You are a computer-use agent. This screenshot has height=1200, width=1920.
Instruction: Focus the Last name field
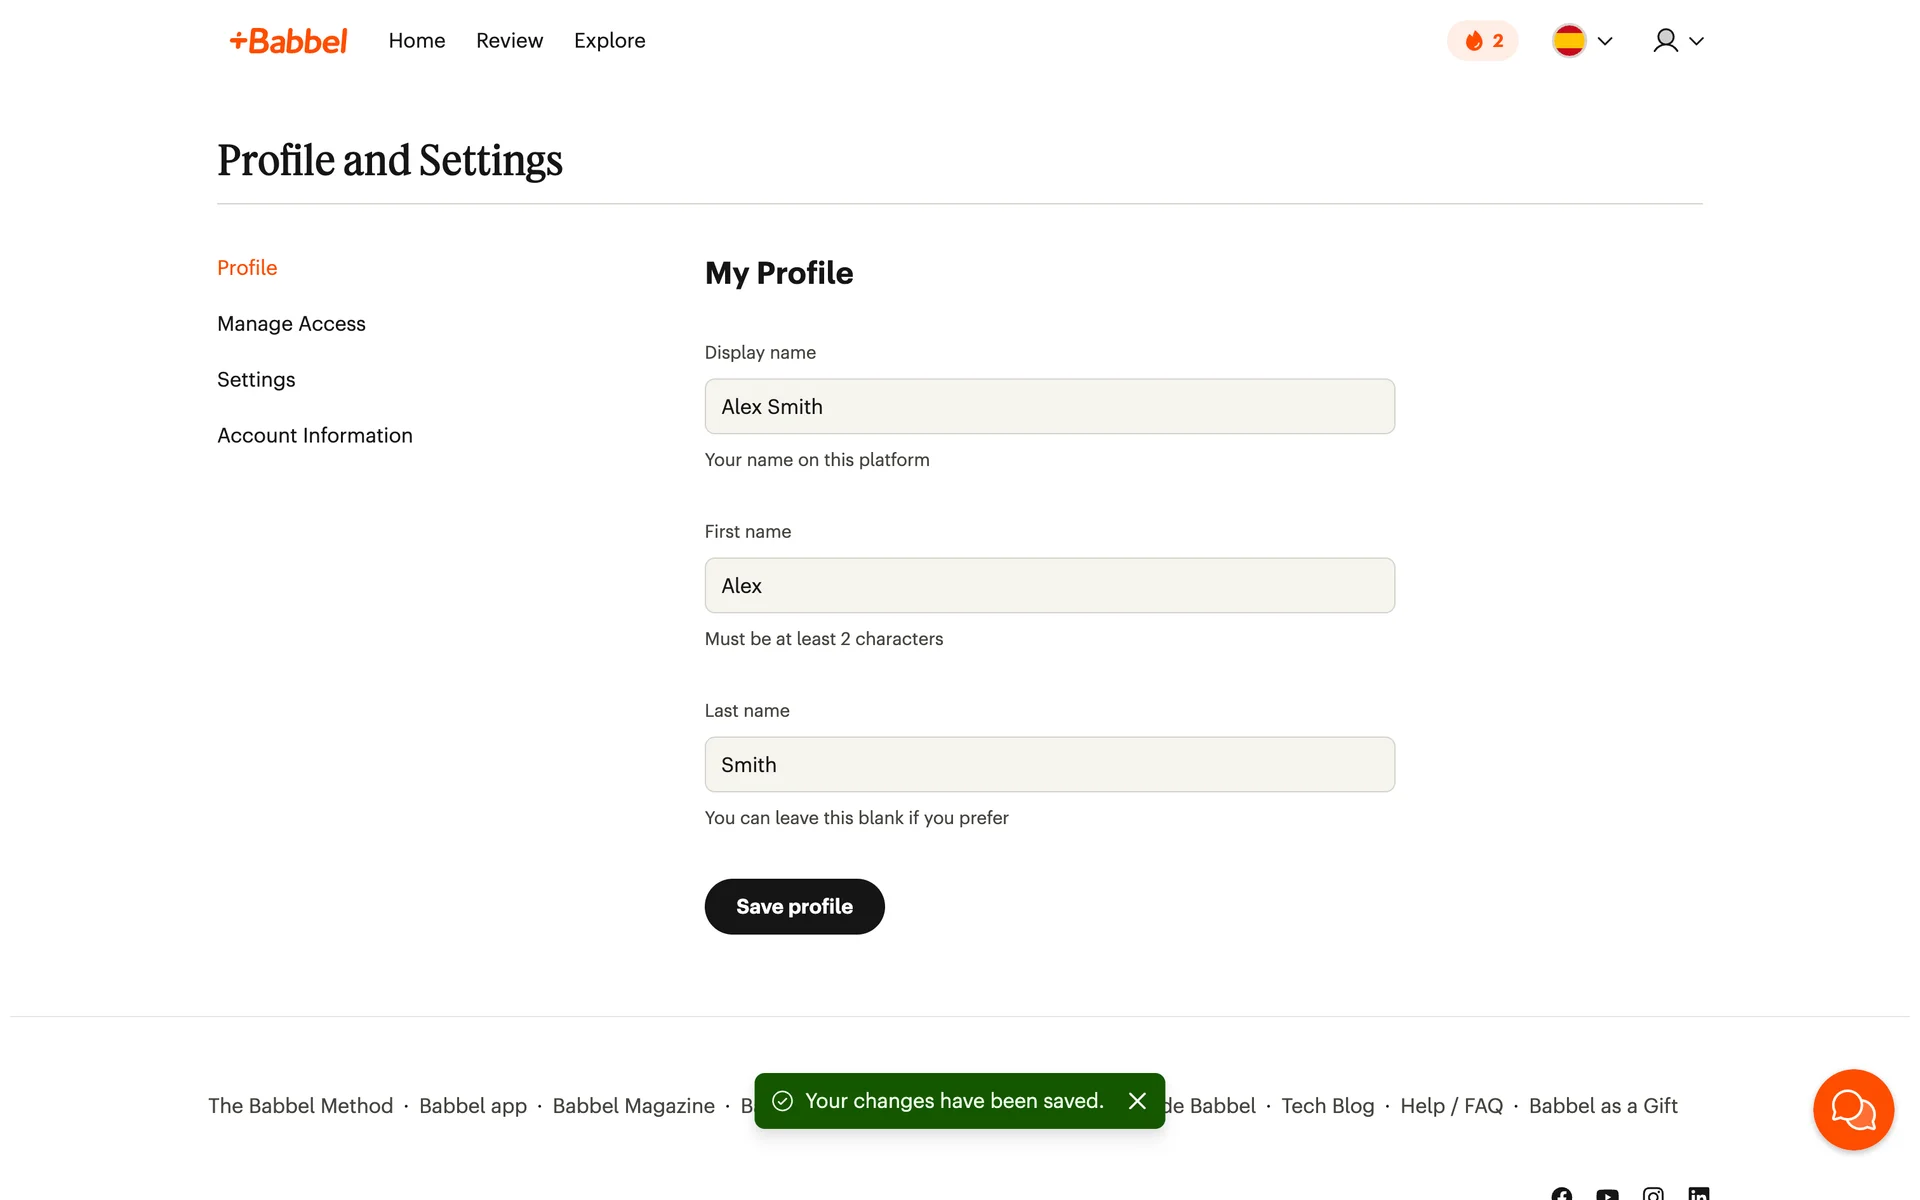1049,765
